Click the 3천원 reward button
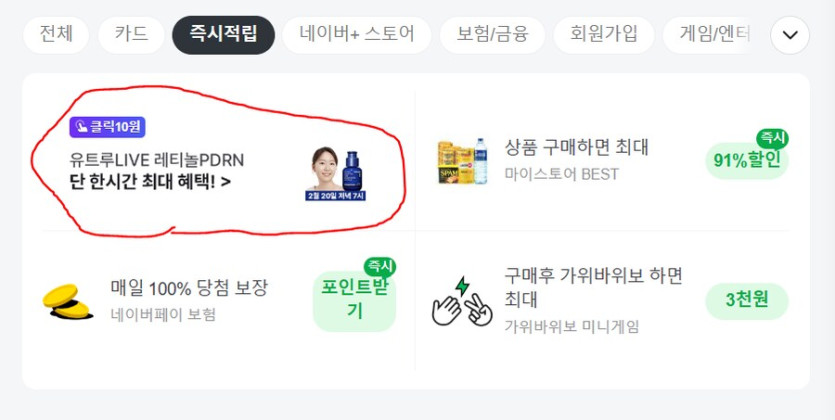 [x=747, y=301]
